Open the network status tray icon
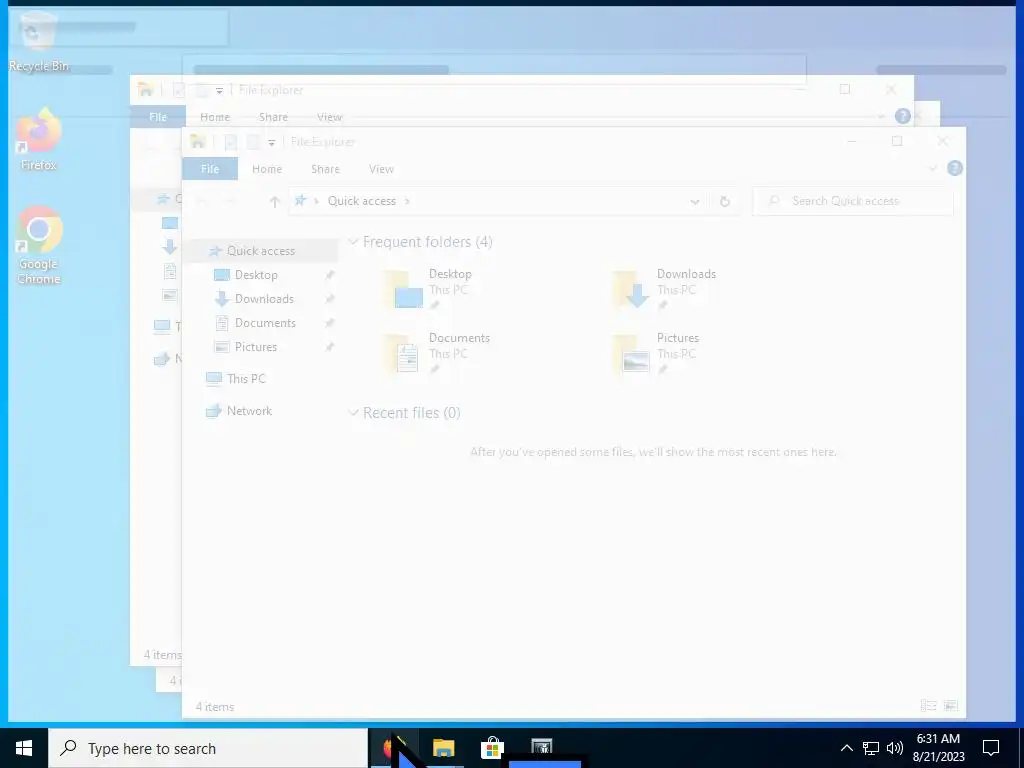Viewport: 1024px width, 768px height. click(x=871, y=748)
